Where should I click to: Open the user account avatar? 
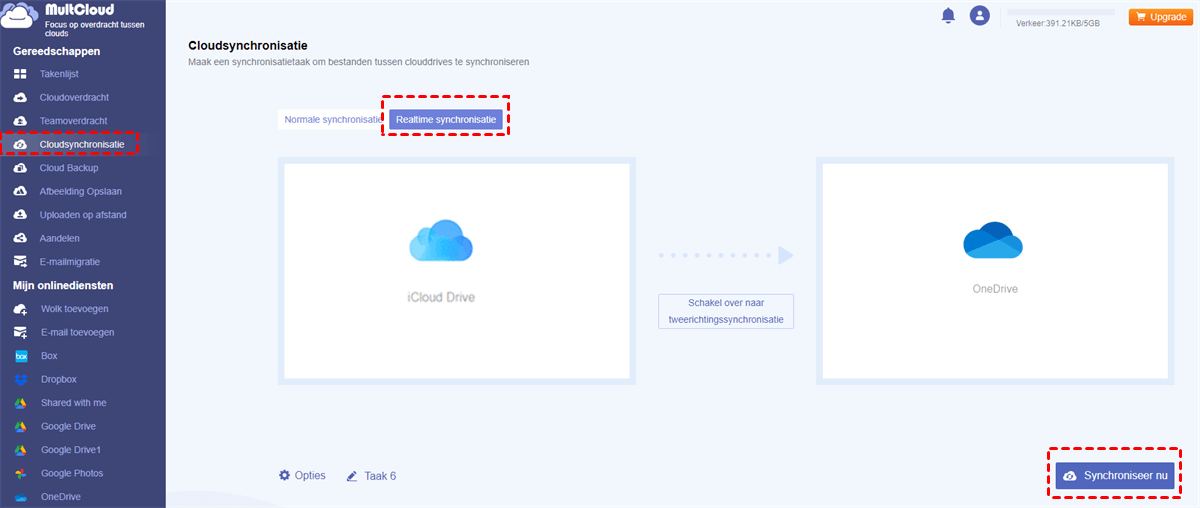980,15
